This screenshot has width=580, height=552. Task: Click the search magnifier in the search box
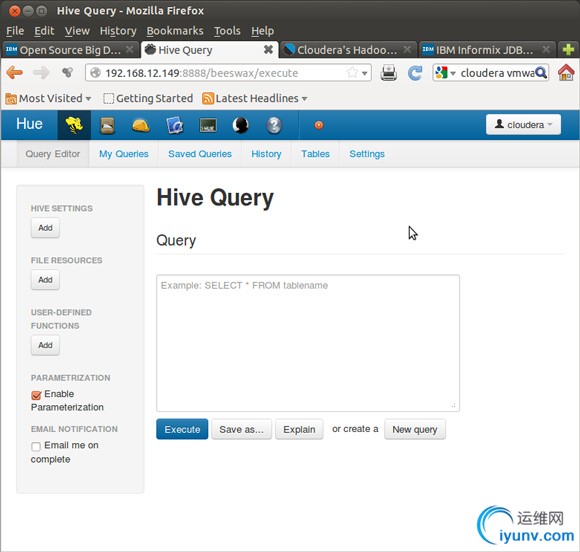click(541, 73)
